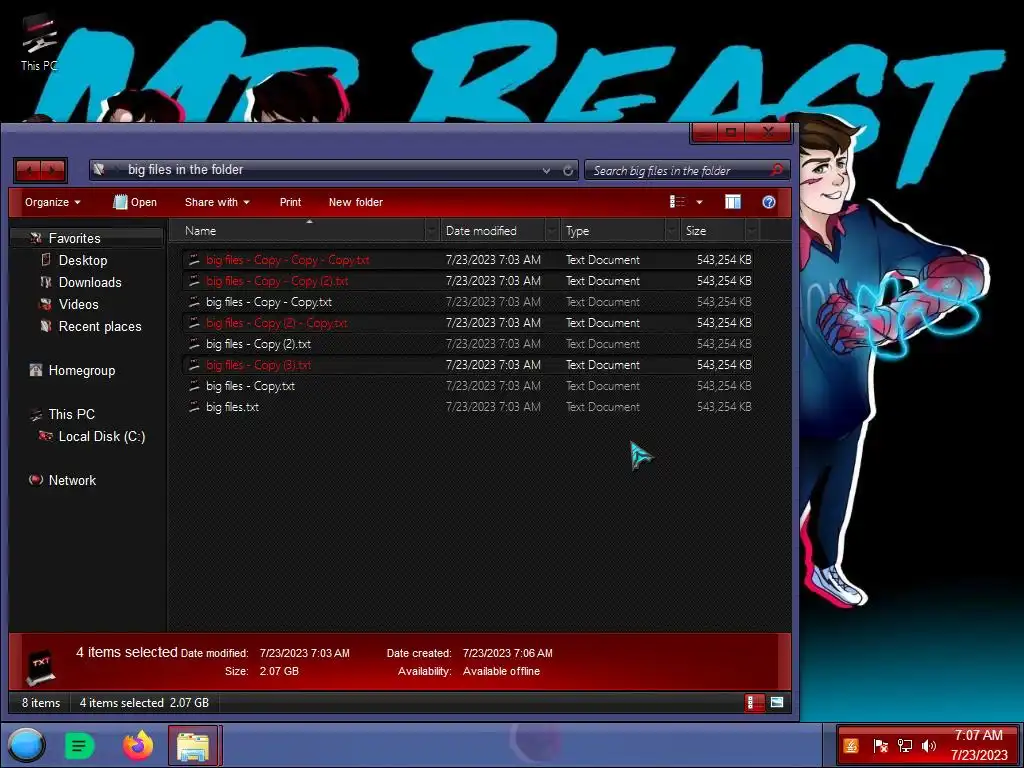
Task: Launch Firefox from the taskbar
Action: click(x=138, y=746)
